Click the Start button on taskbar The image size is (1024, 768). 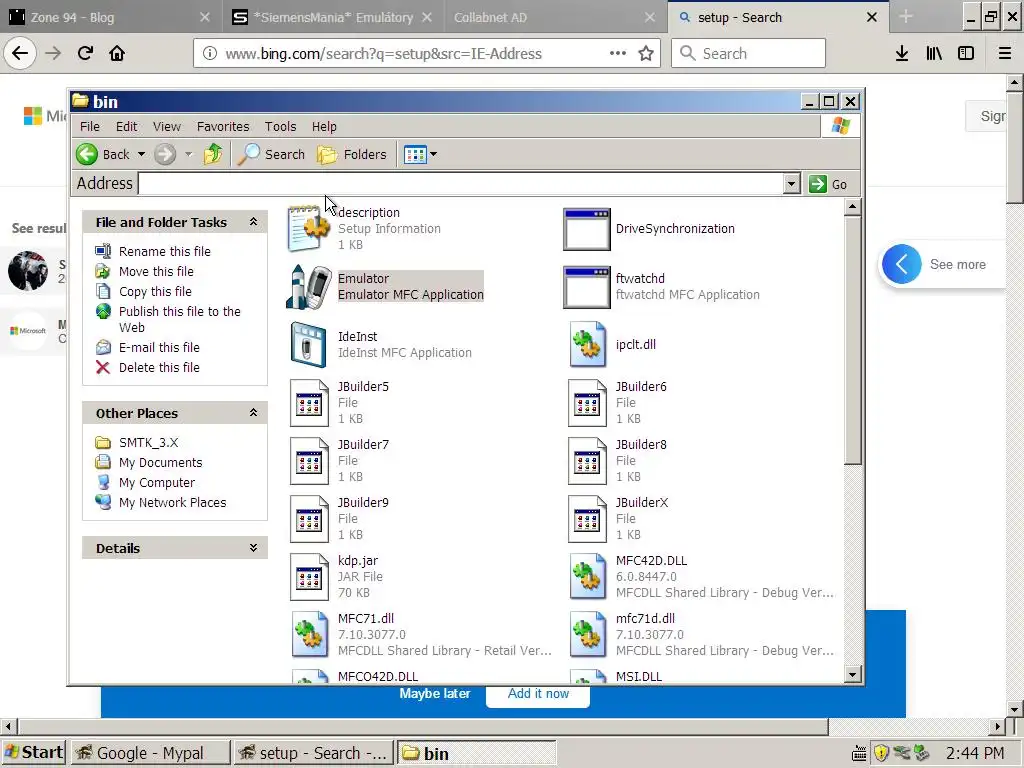(x=33, y=753)
